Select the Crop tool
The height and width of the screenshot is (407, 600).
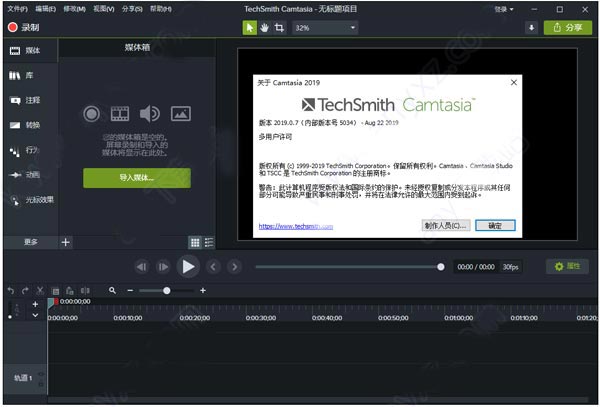pos(279,28)
